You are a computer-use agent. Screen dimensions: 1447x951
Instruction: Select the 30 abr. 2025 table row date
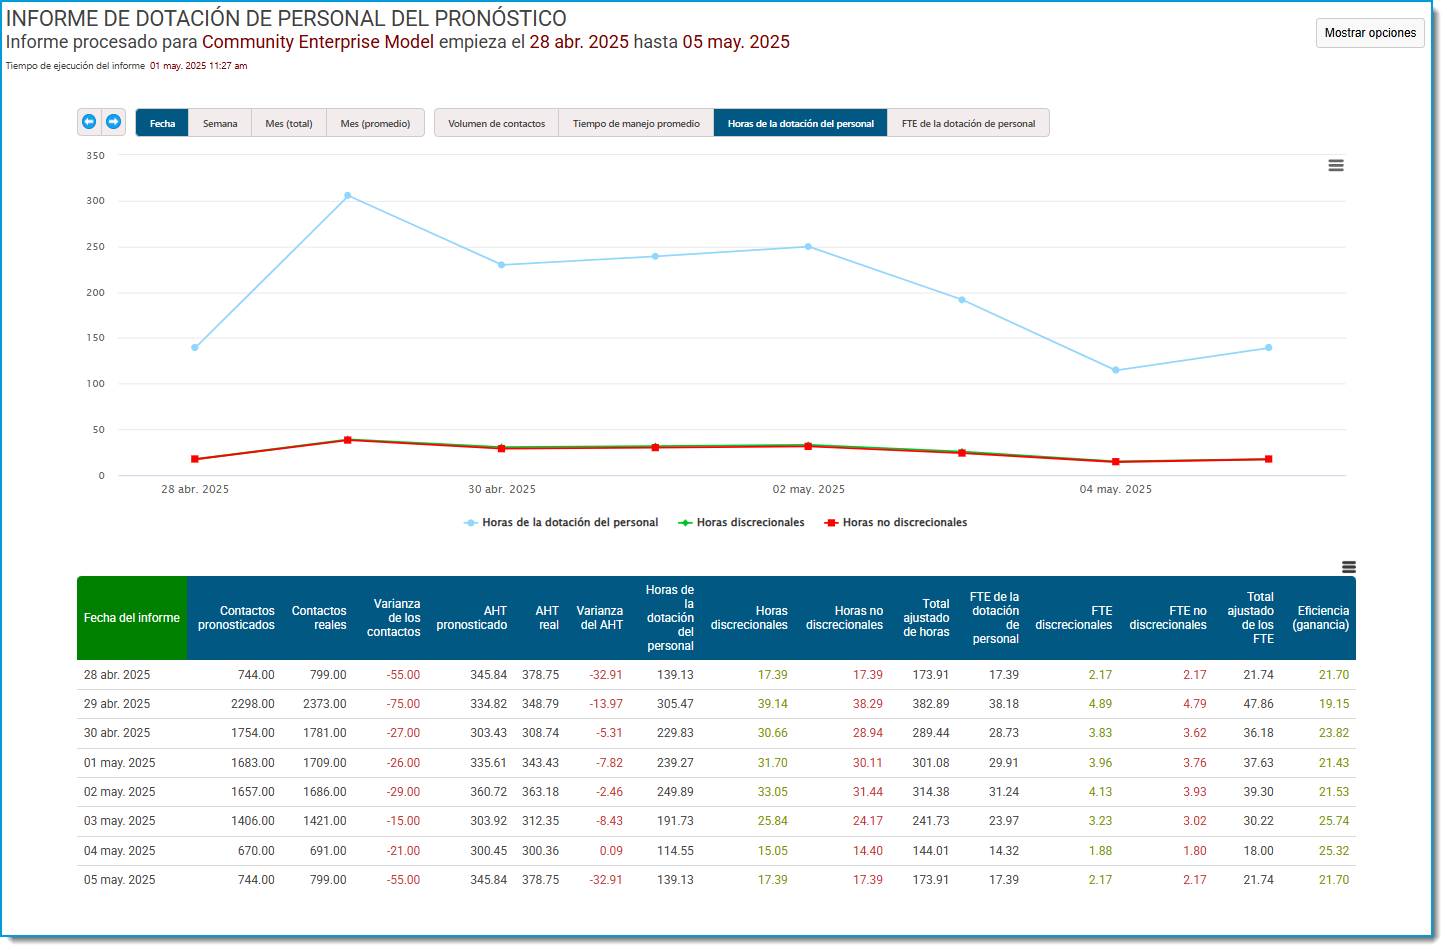(x=117, y=733)
